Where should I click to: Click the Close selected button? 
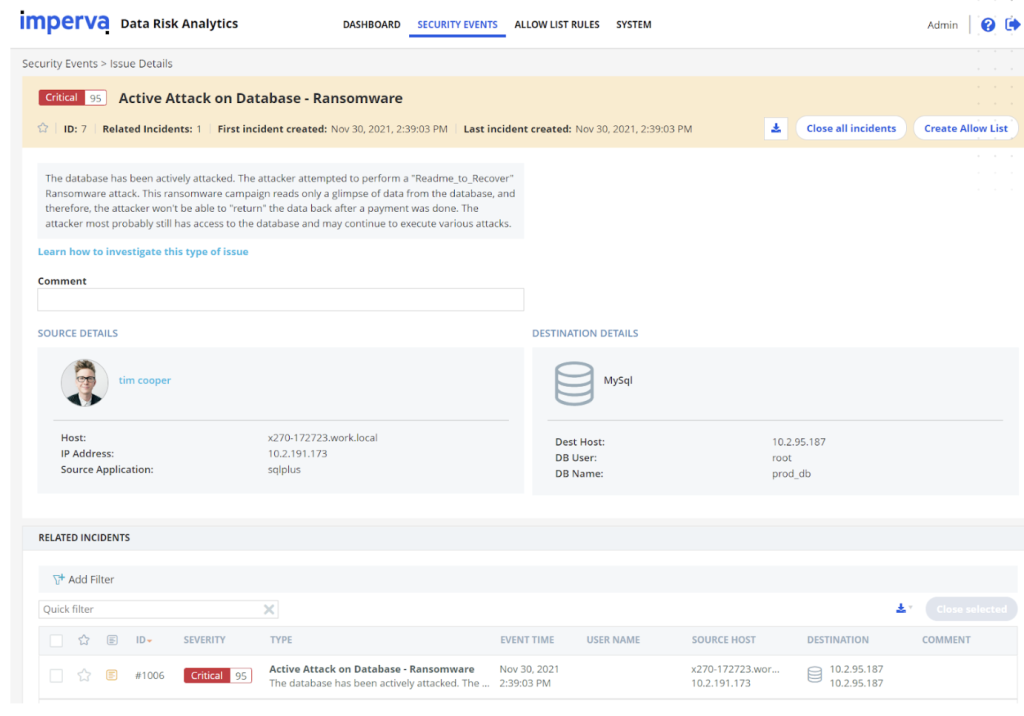971,609
